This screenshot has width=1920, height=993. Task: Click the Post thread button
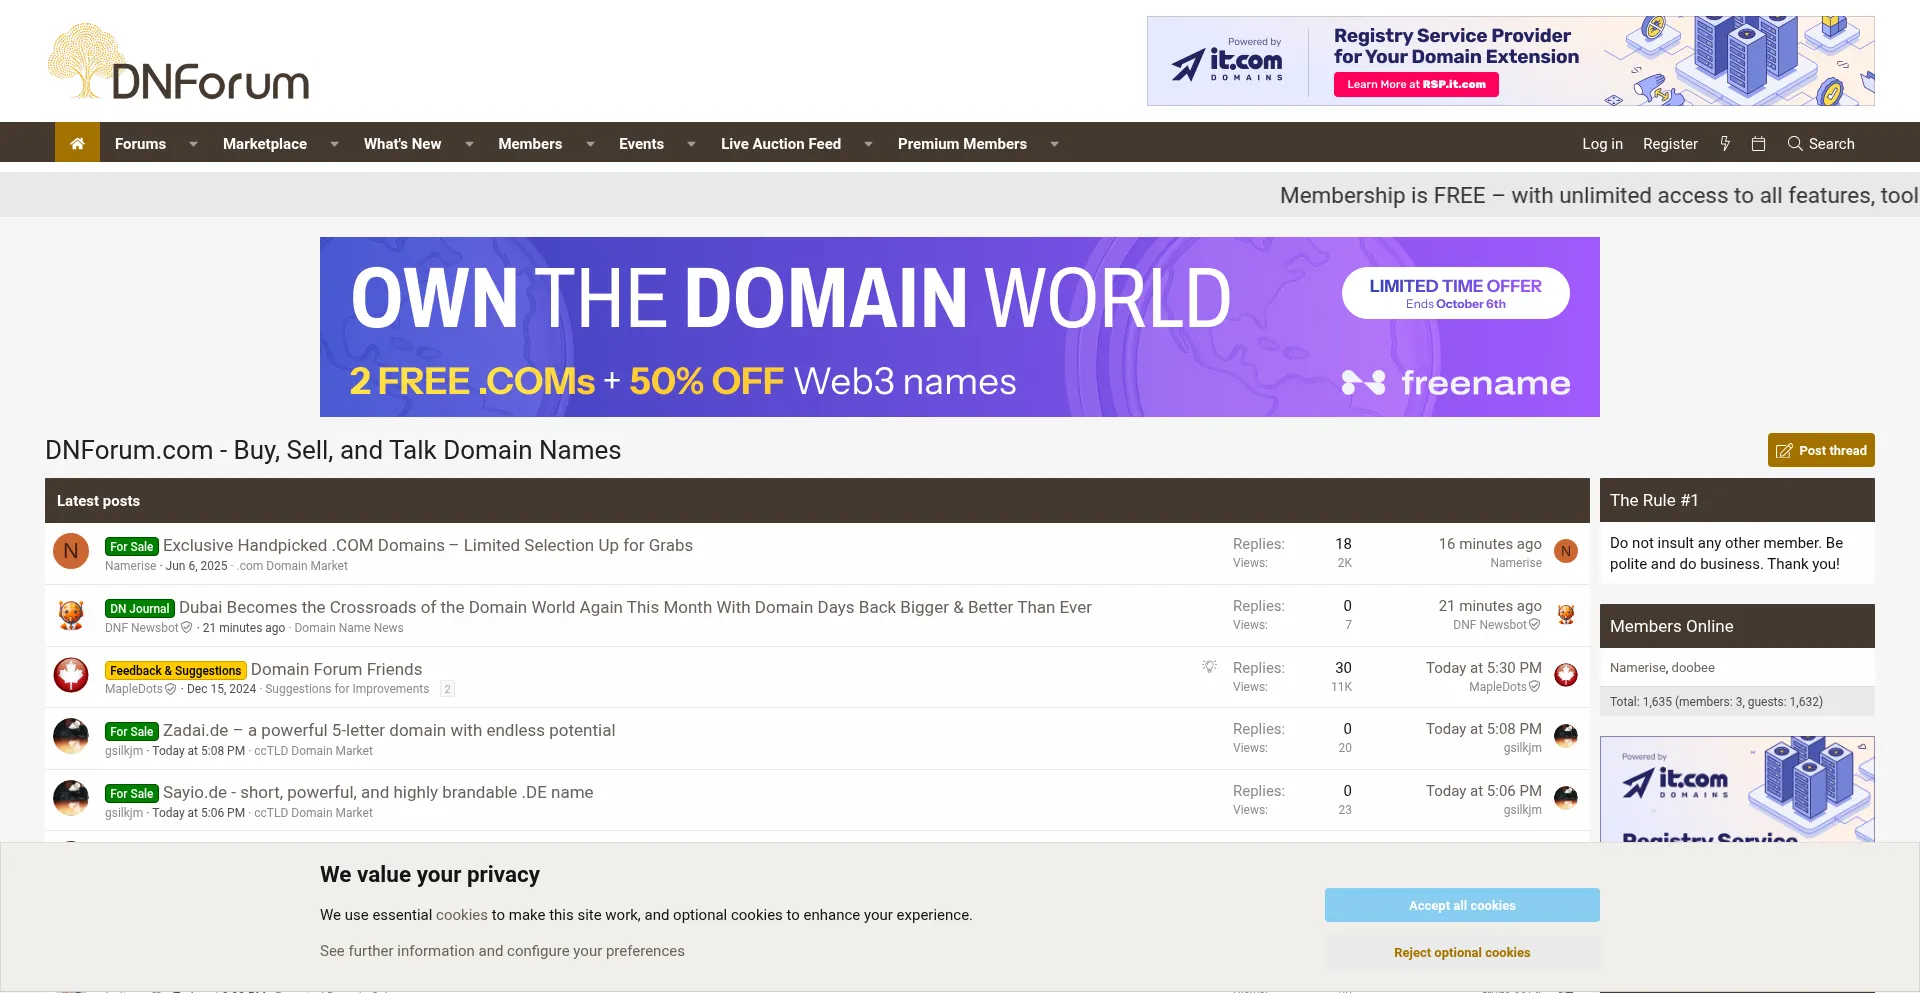tap(1820, 450)
